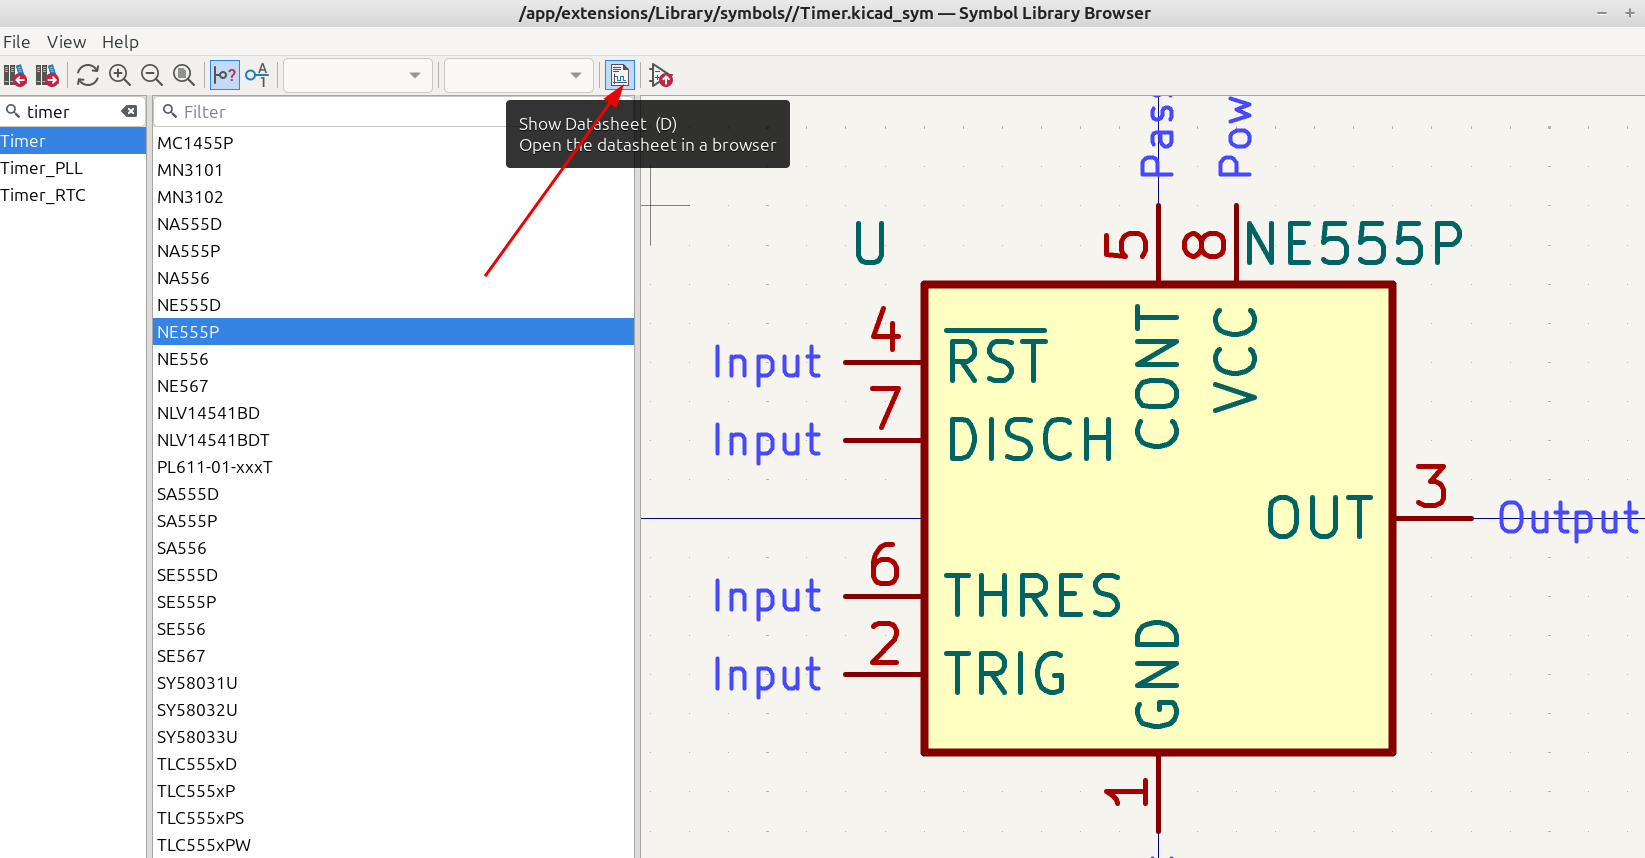The width and height of the screenshot is (1645, 858).
Task: Add selected symbol to schematic
Action: [661, 75]
